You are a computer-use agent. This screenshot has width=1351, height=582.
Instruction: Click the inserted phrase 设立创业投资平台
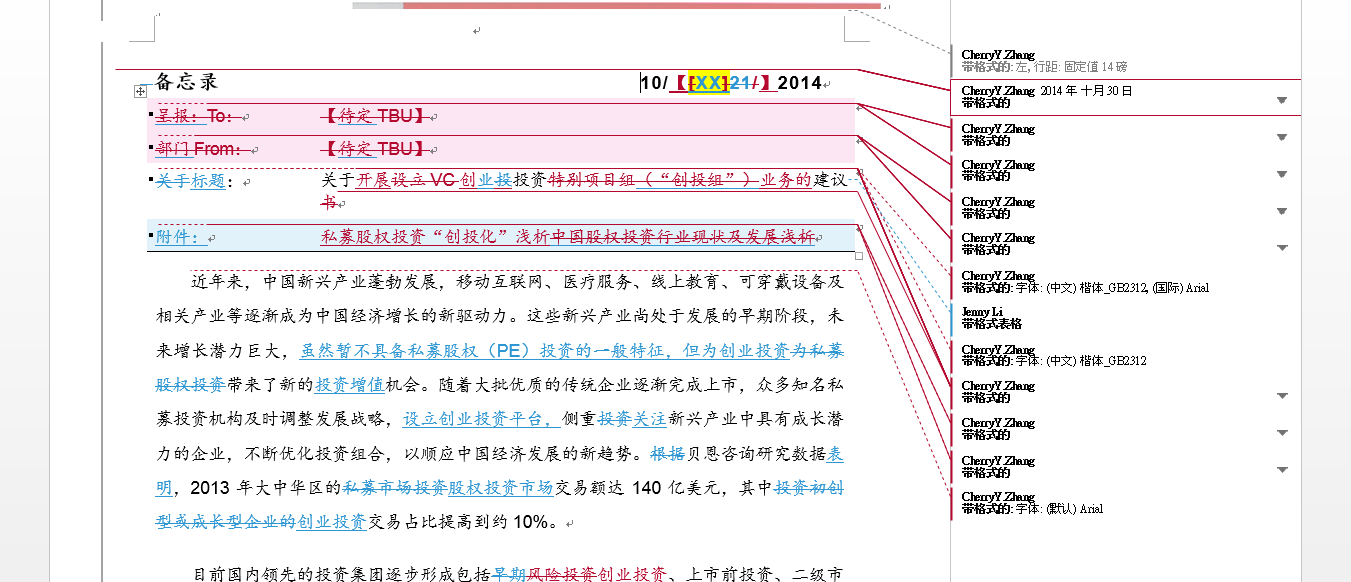click(x=474, y=419)
